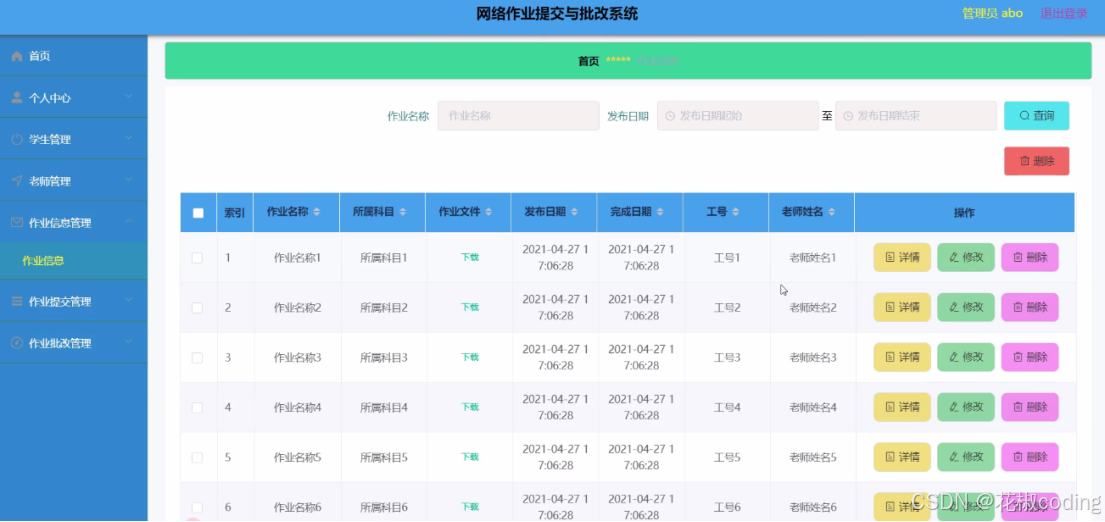
Task: Click the 老师姓名5 cell
Action: coord(813,458)
